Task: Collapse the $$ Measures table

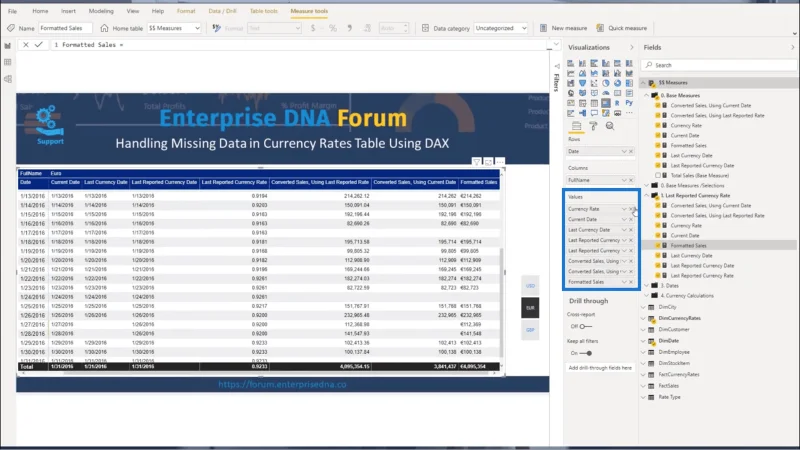Action: click(x=643, y=83)
